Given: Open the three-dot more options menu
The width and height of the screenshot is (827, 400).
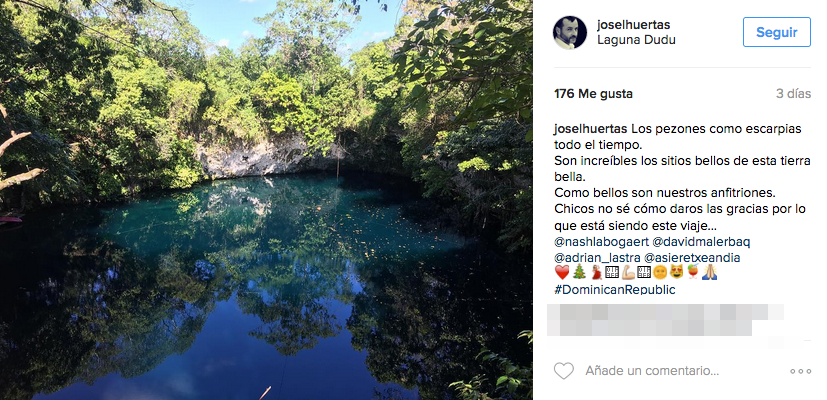Looking at the screenshot, I should [x=800, y=371].
